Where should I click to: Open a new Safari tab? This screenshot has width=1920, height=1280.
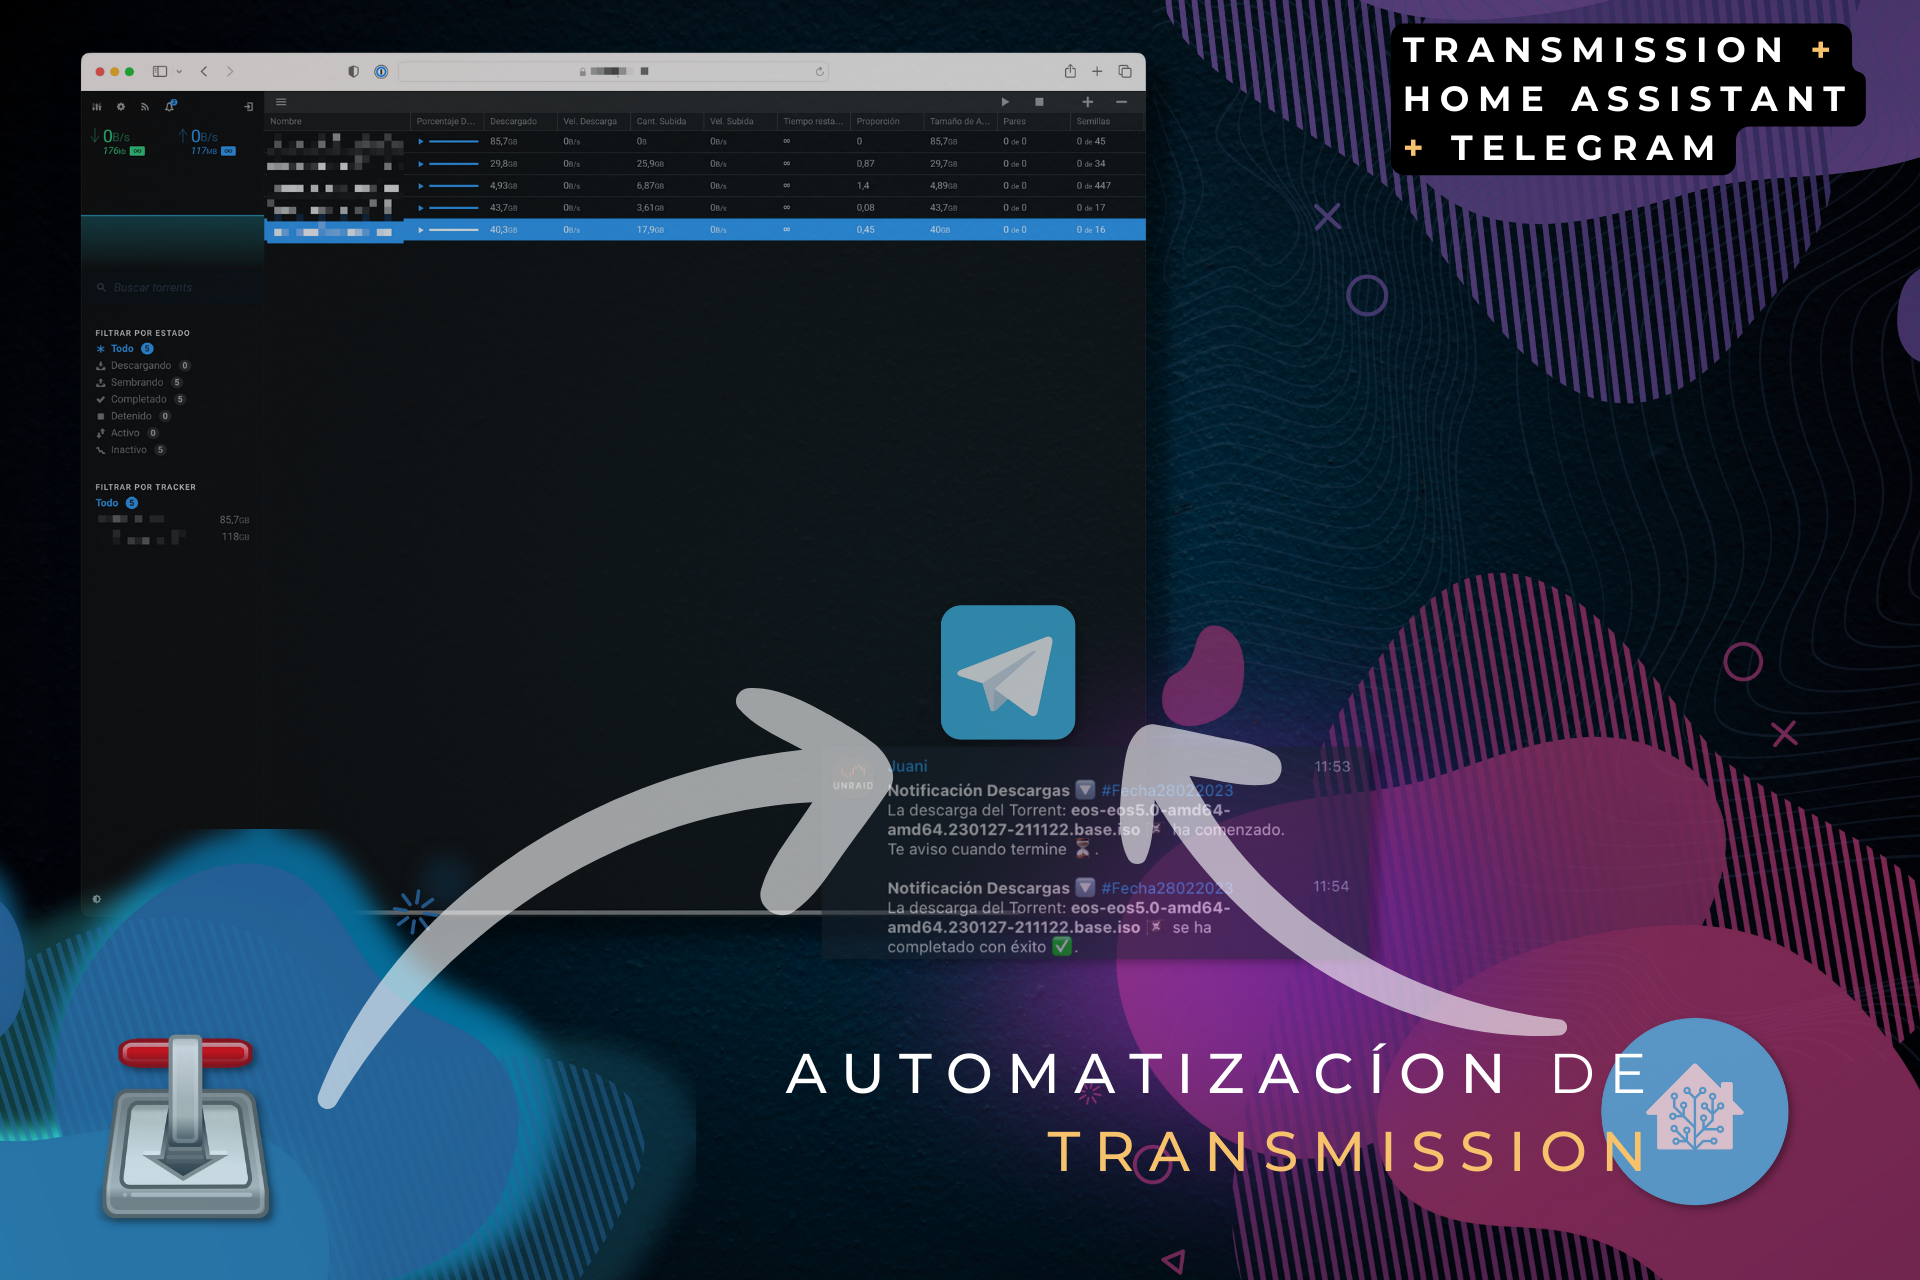[1097, 71]
